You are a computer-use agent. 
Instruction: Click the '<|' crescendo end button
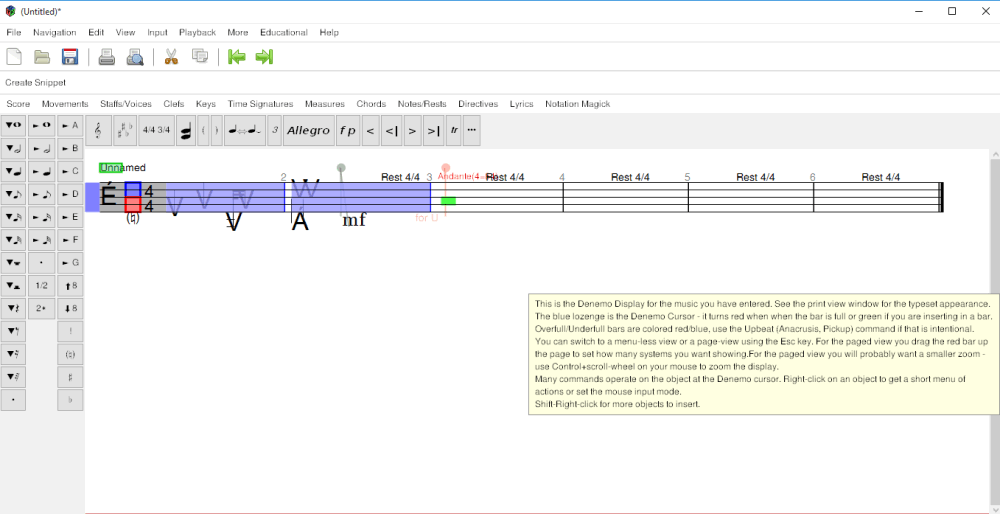coord(392,130)
